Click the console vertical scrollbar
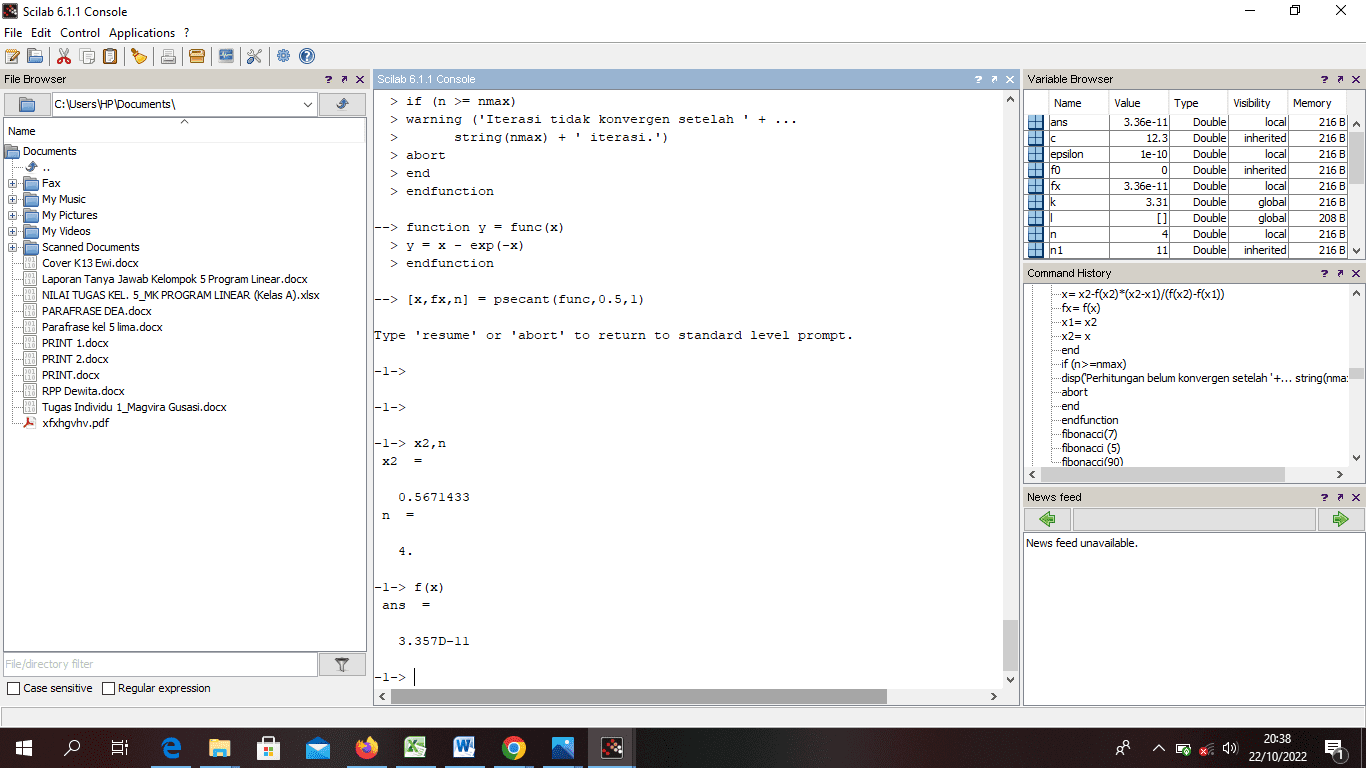 click(x=1010, y=645)
